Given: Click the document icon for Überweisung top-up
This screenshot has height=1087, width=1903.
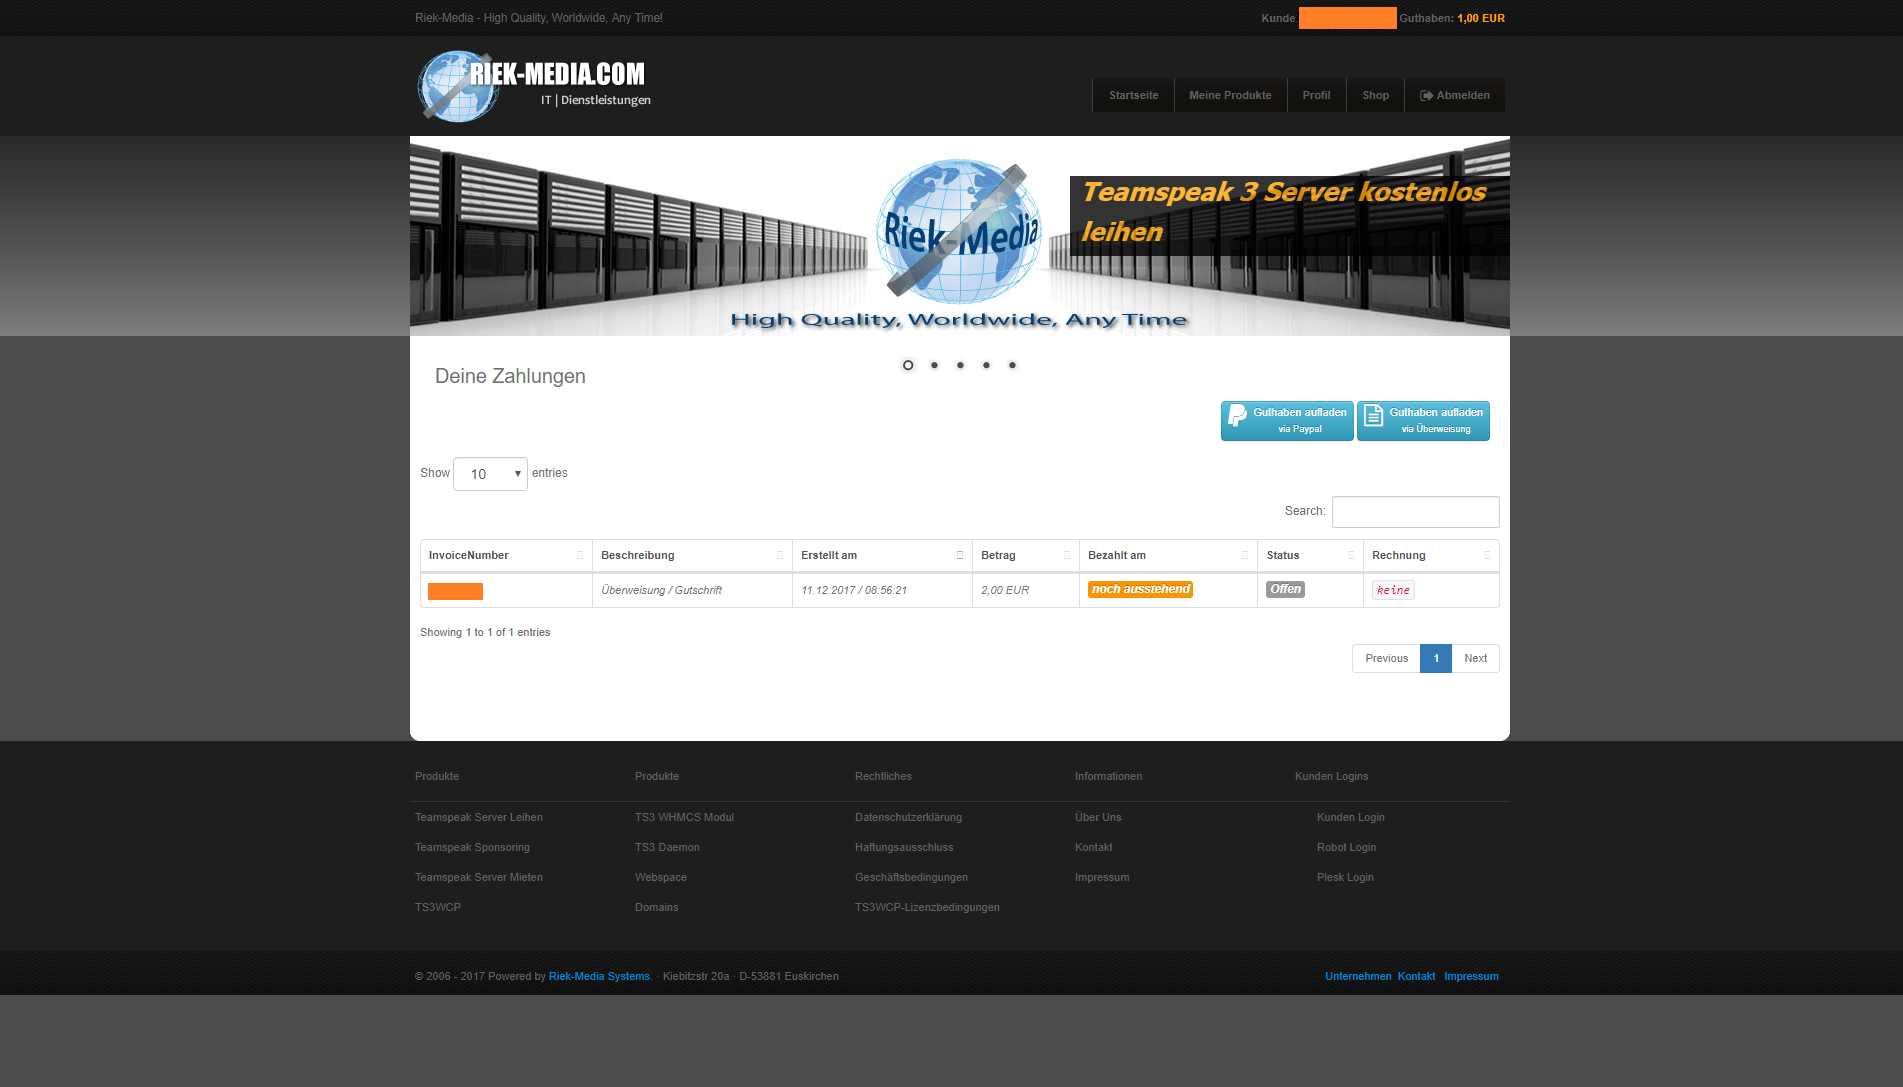Looking at the screenshot, I should (x=1373, y=416).
